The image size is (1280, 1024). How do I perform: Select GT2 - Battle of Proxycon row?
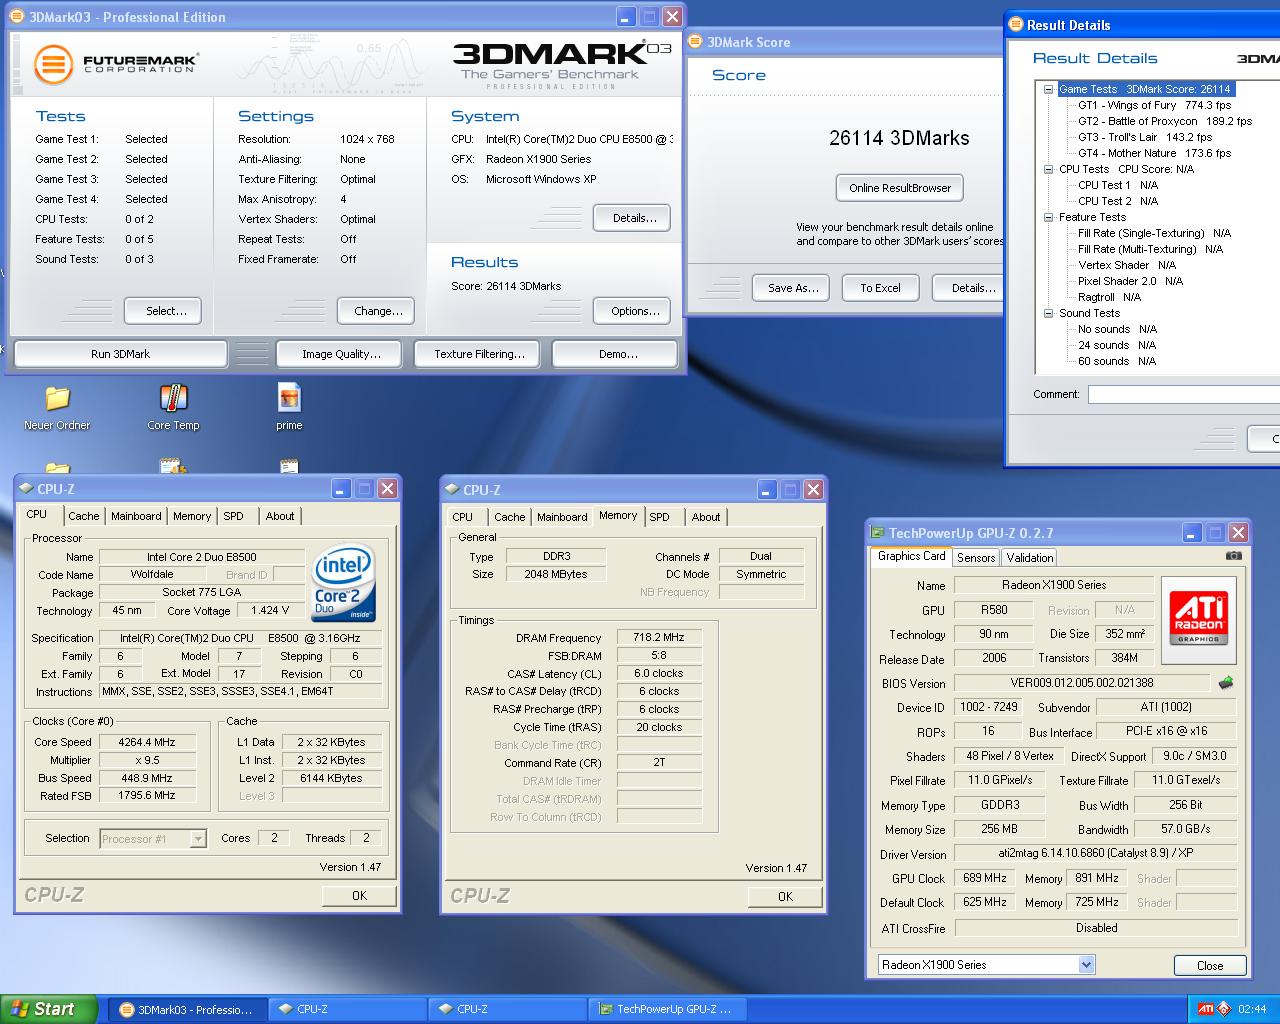point(1165,121)
